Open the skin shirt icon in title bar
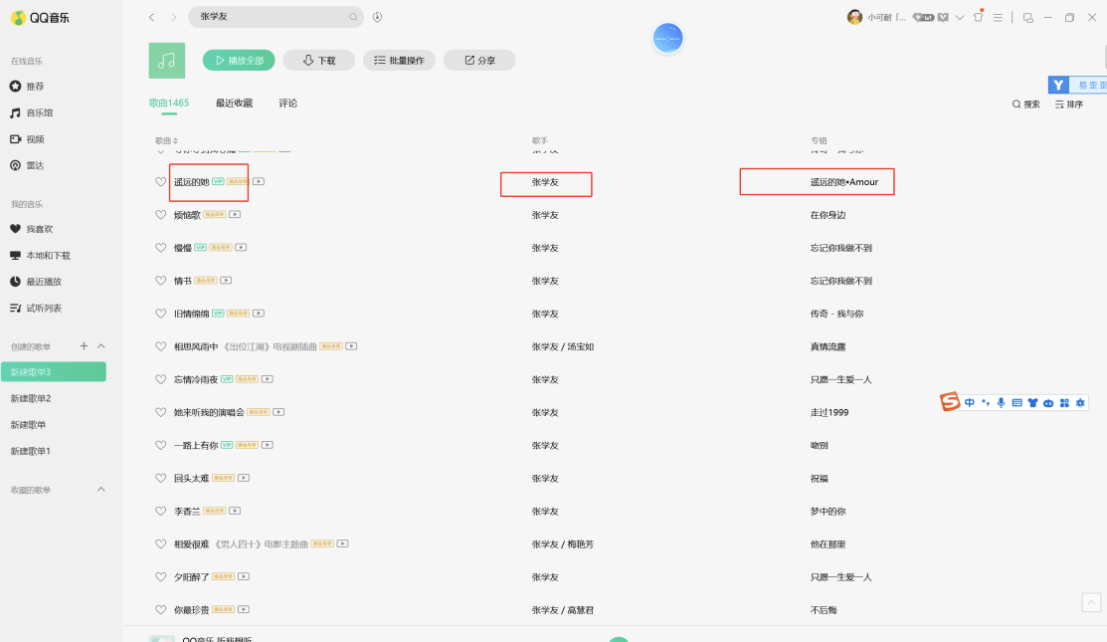The width and height of the screenshot is (1107, 642). [979, 17]
